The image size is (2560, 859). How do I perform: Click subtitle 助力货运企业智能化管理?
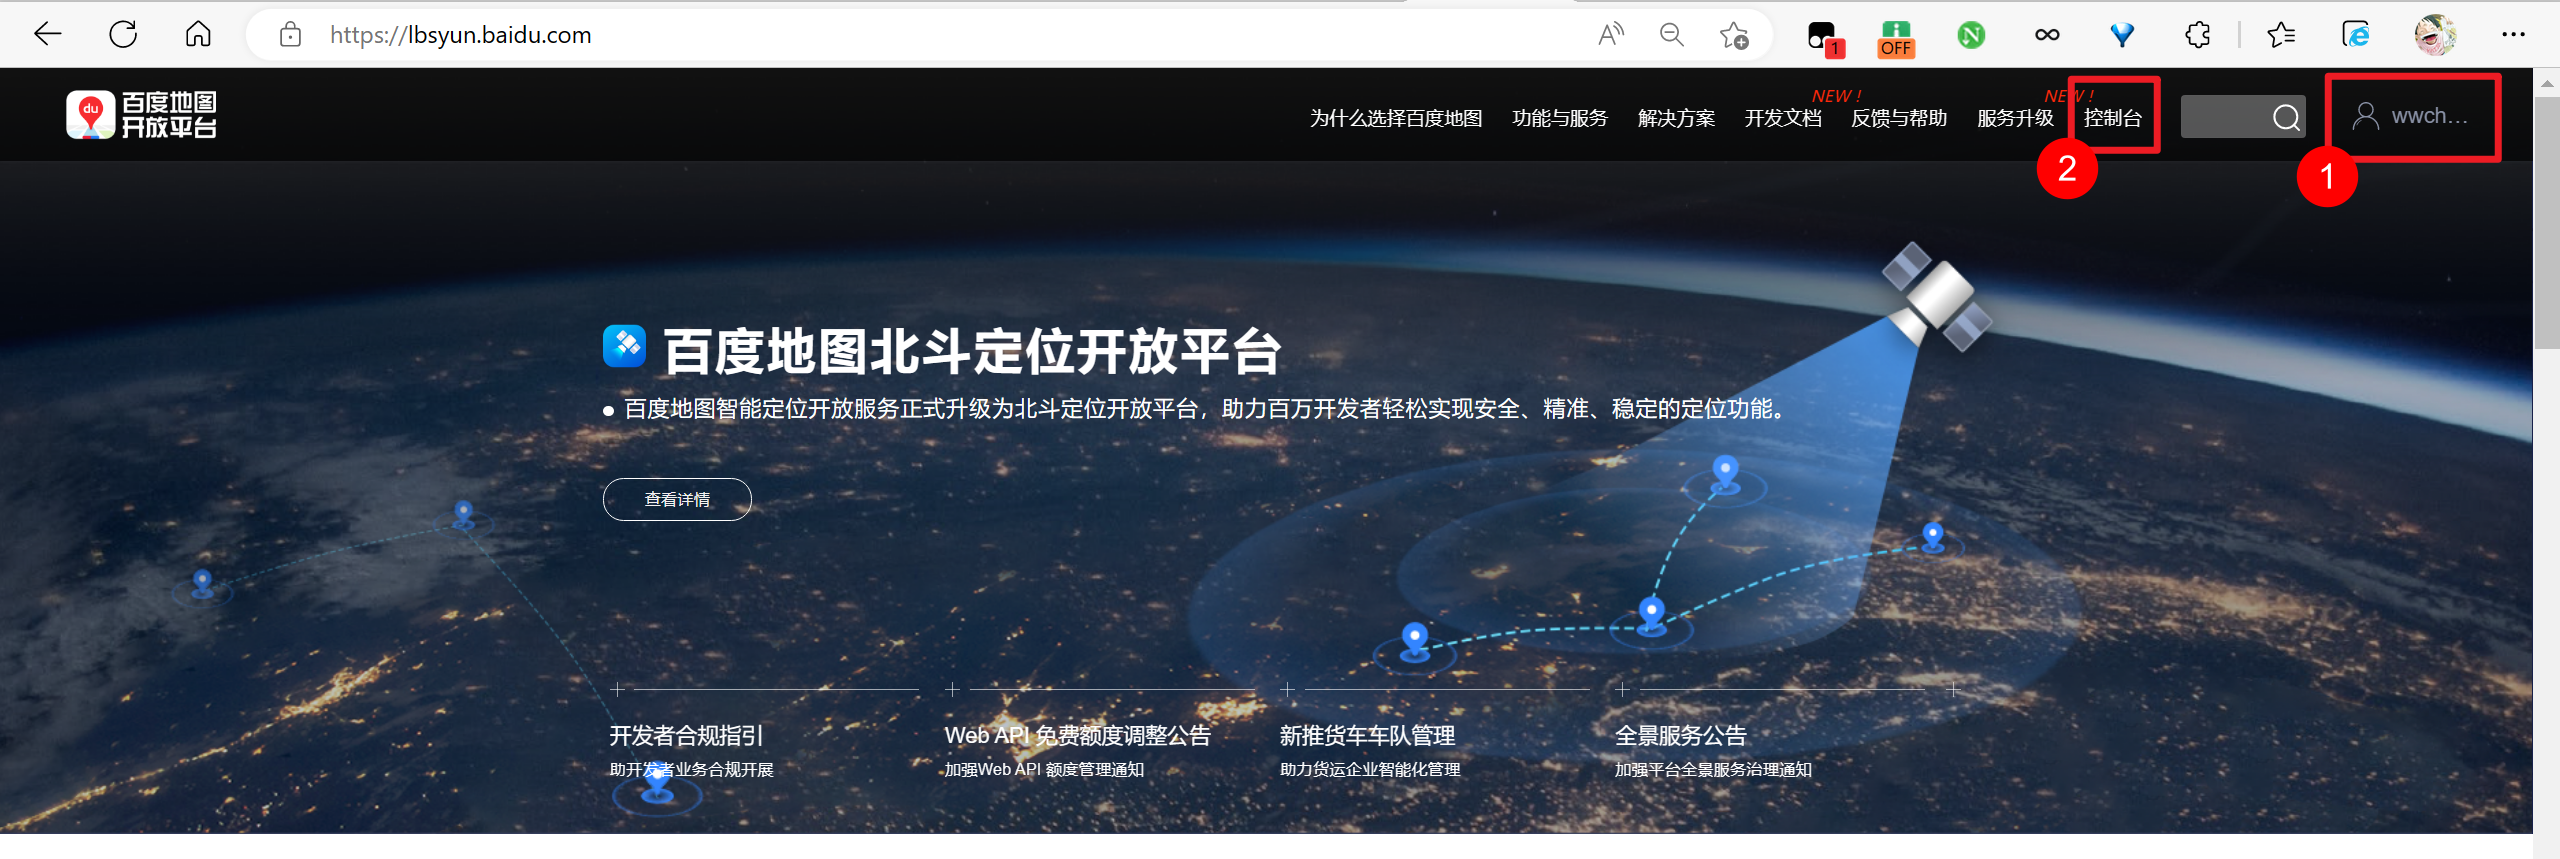pyautogui.click(x=1370, y=770)
